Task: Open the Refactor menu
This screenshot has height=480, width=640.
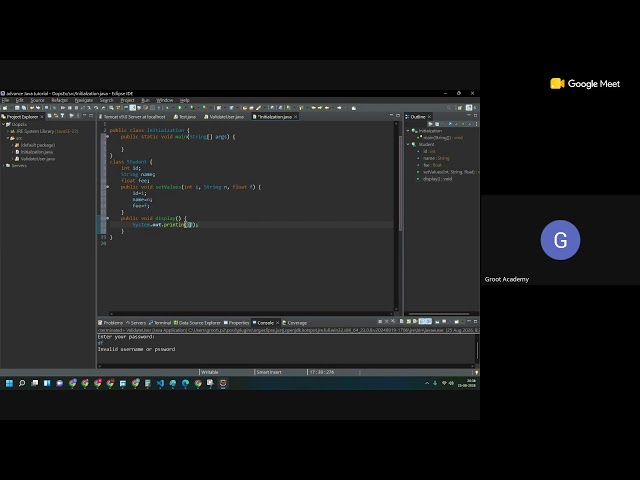Action: coord(59,100)
